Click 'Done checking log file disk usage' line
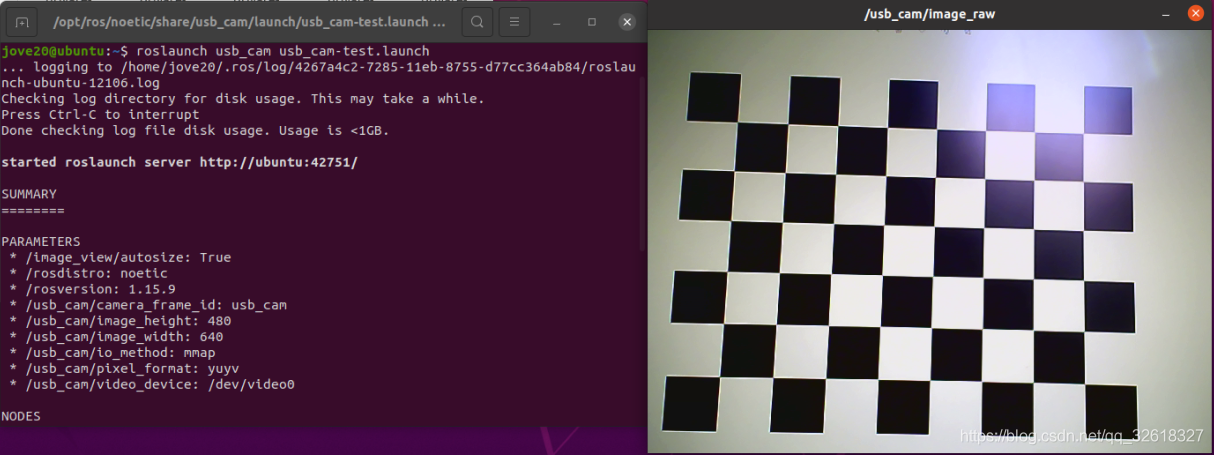 [x=195, y=131]
